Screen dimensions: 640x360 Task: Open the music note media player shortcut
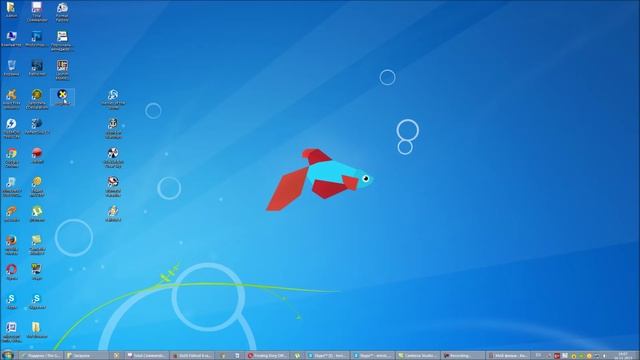tap(11, 187)
